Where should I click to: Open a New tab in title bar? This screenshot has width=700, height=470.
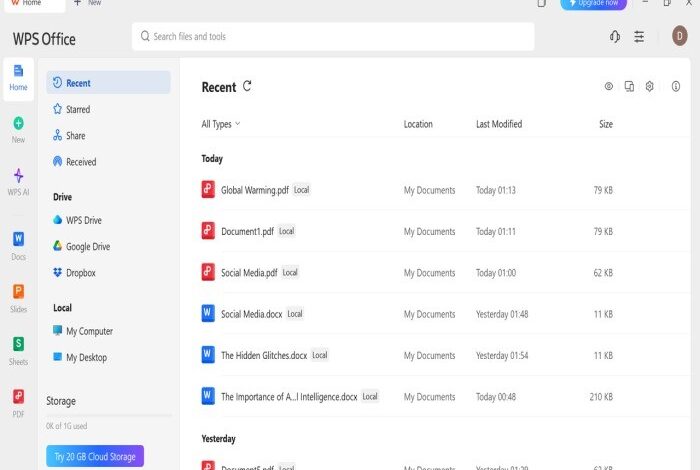tap(88, 3)
